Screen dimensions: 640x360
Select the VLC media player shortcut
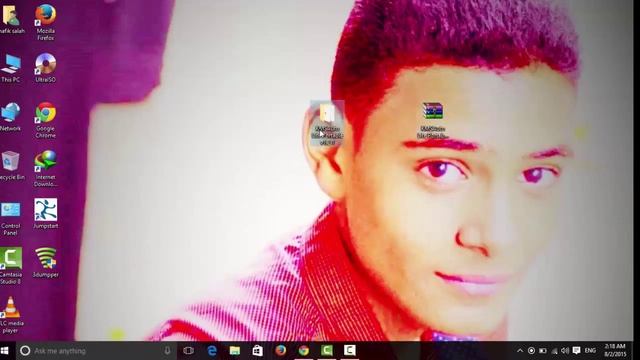coord(11,315)
